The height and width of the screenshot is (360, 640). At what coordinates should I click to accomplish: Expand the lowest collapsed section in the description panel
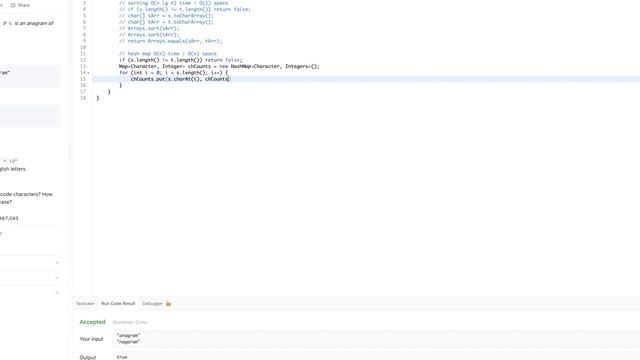[58, 292]
